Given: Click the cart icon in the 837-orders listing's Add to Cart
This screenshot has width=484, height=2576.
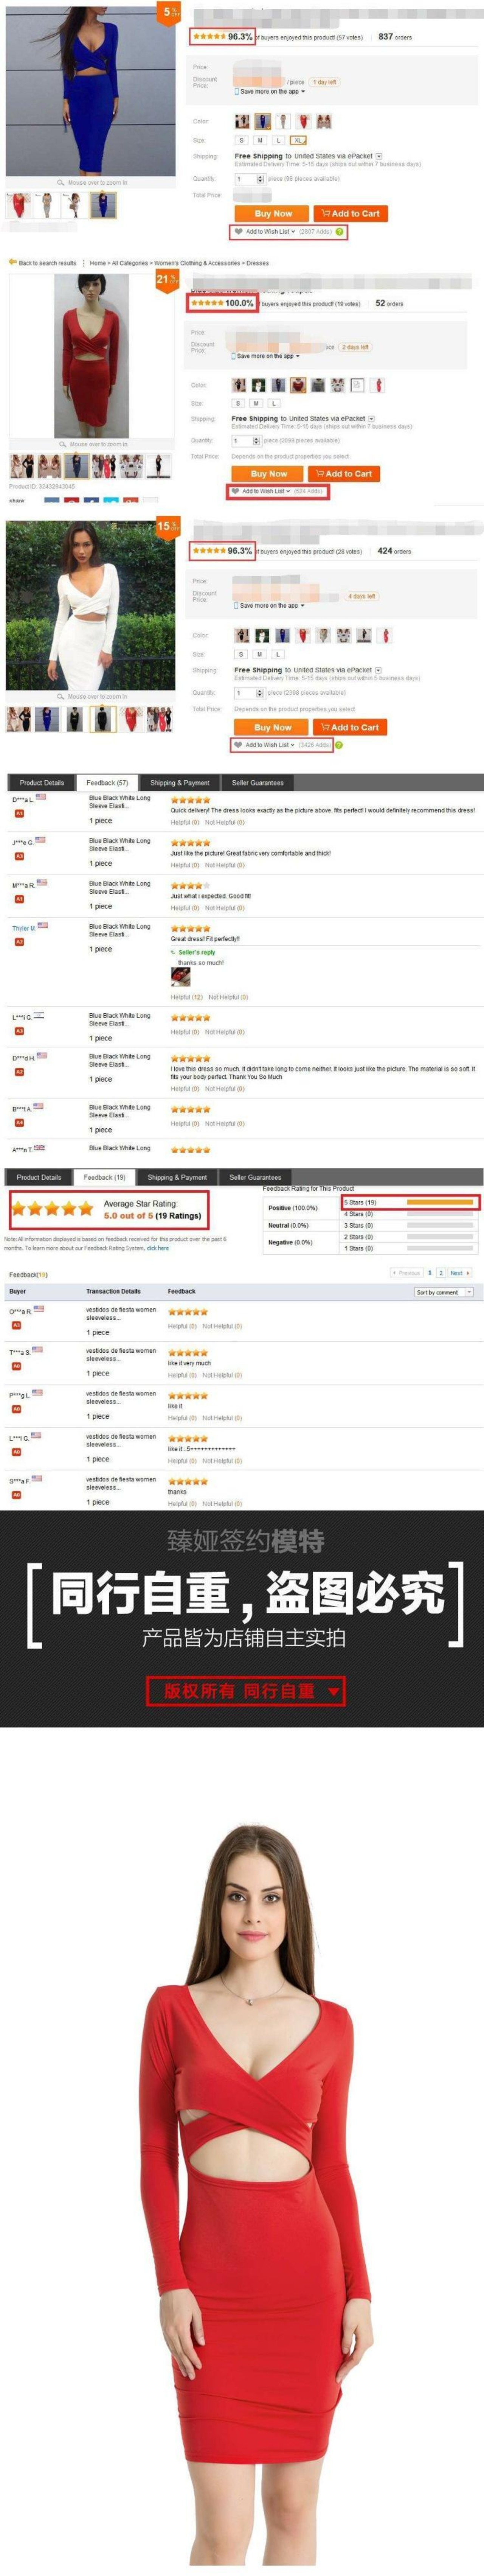Looking at the screenshot, I should pyautogui.click(x=325, y=213).
